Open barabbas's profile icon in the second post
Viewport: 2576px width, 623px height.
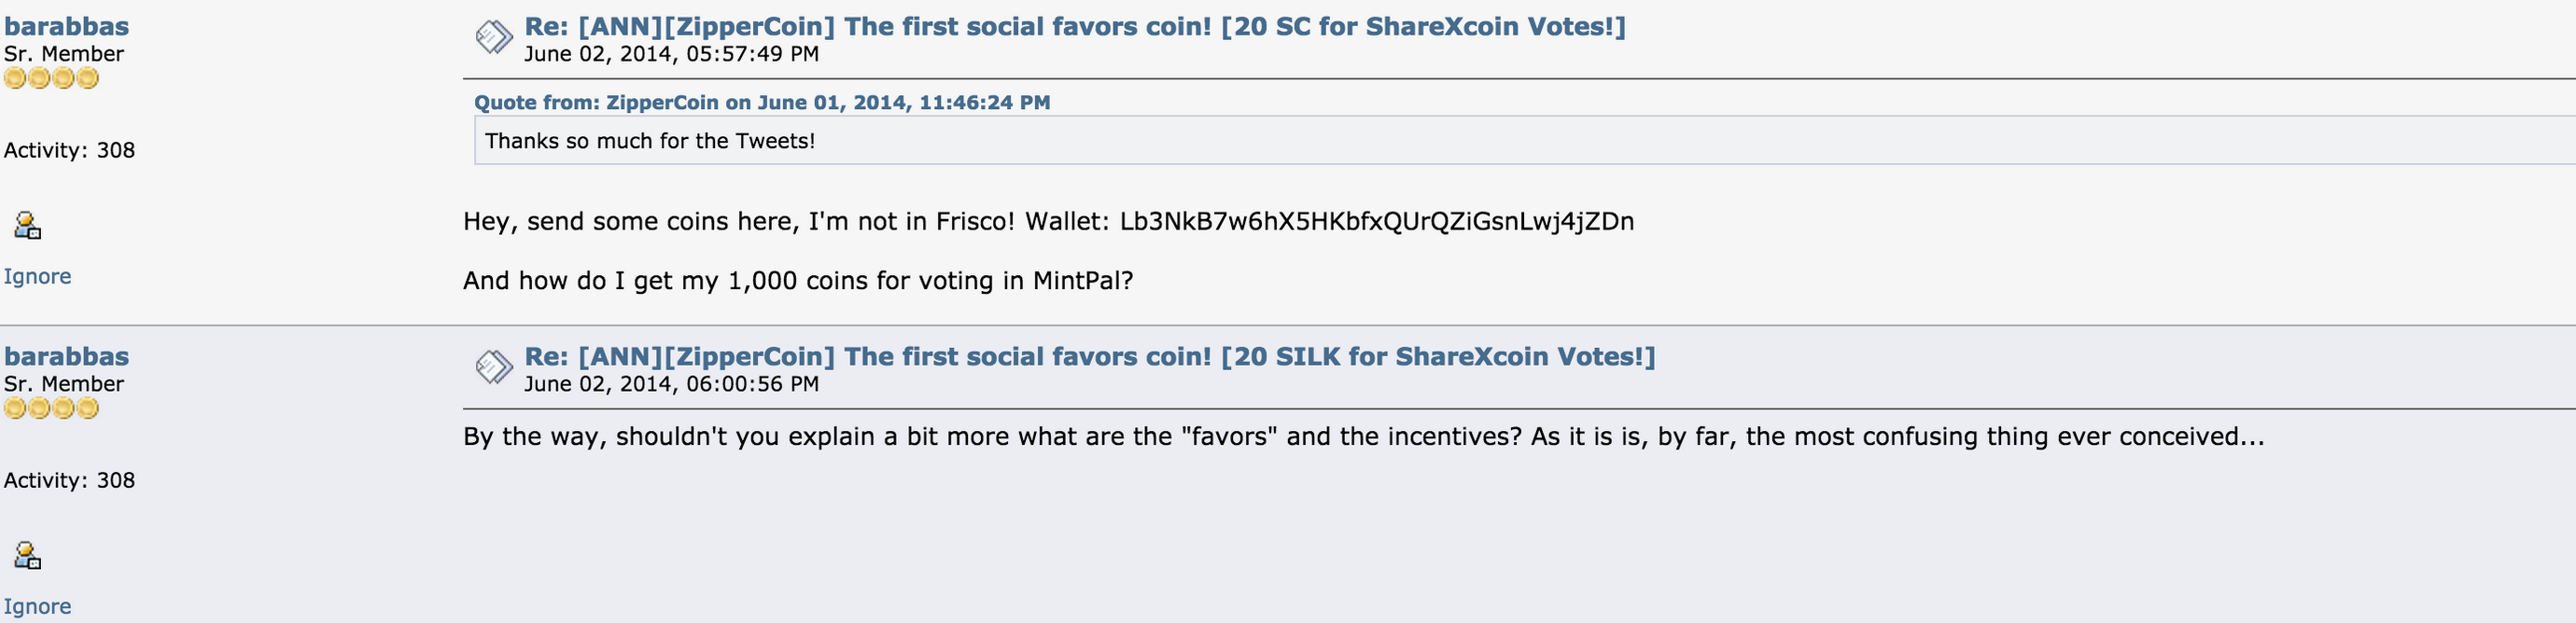click(27, 556)
